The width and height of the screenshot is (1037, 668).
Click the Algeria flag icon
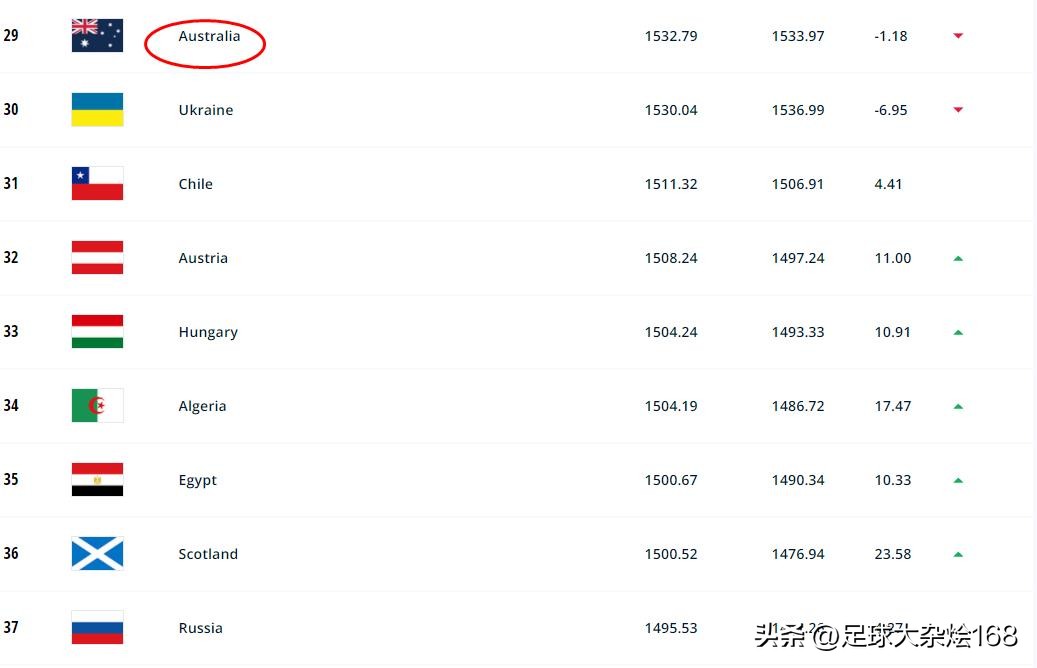click(x=97, y=406)
